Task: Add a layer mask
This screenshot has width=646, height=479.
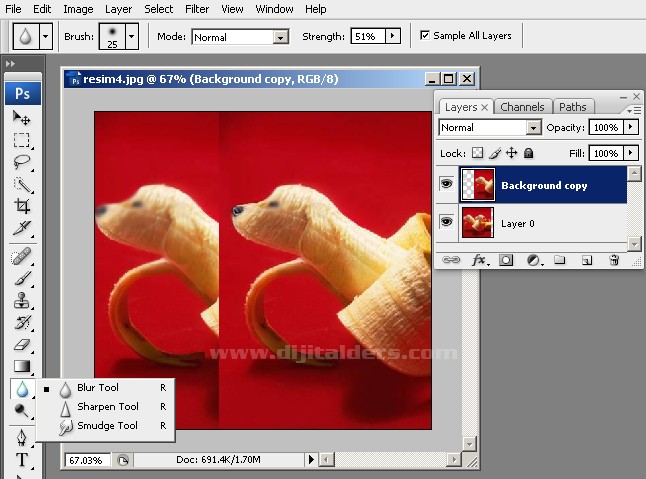Action: point(506,260)
